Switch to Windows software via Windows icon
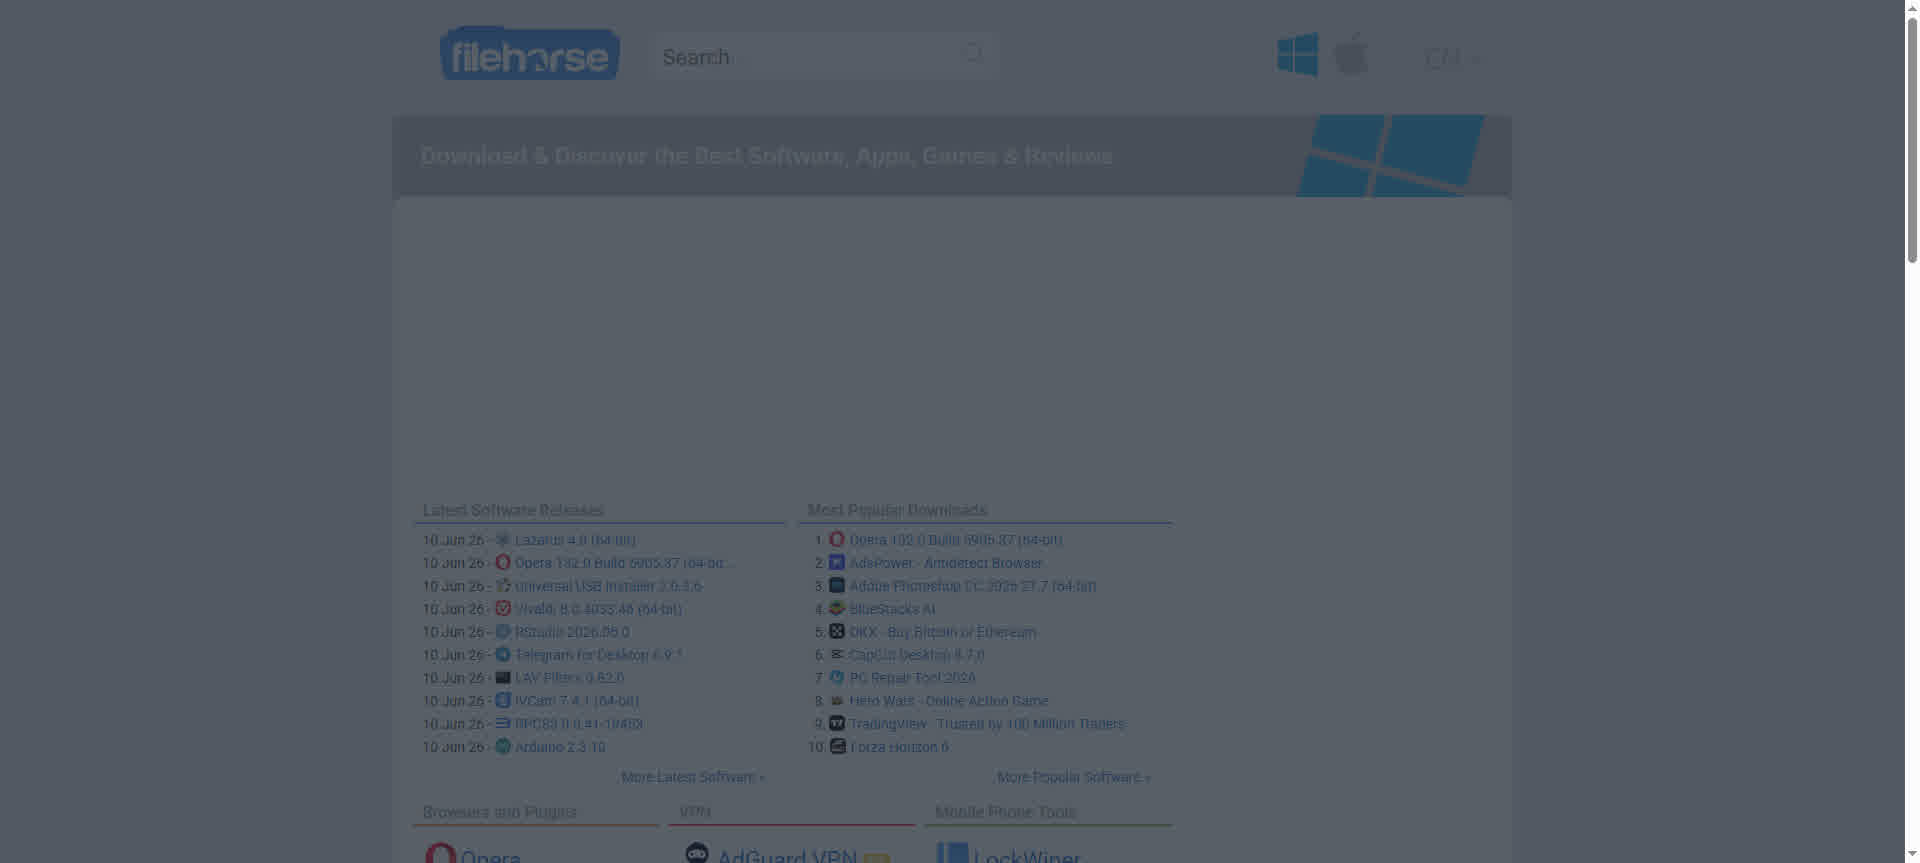 [x=1297, y=54]
